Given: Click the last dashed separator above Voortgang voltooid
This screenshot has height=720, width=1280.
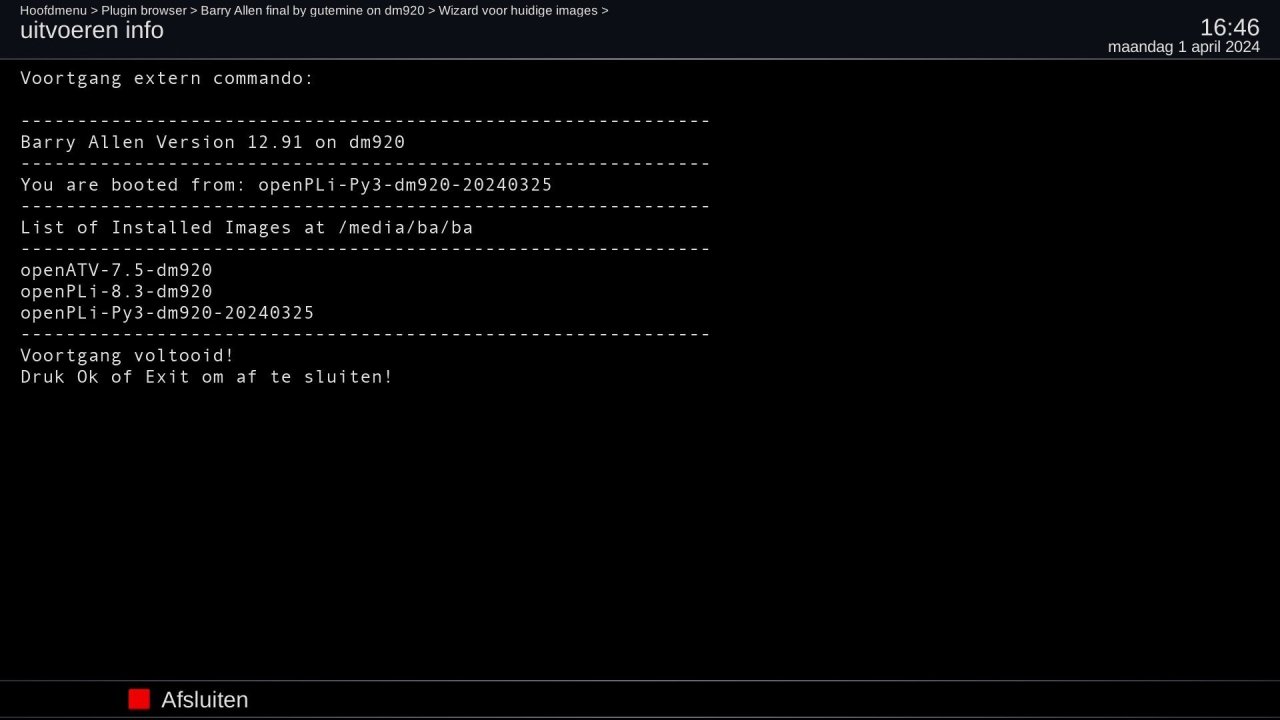Looking at the screenshot, I should coord(365,334).
